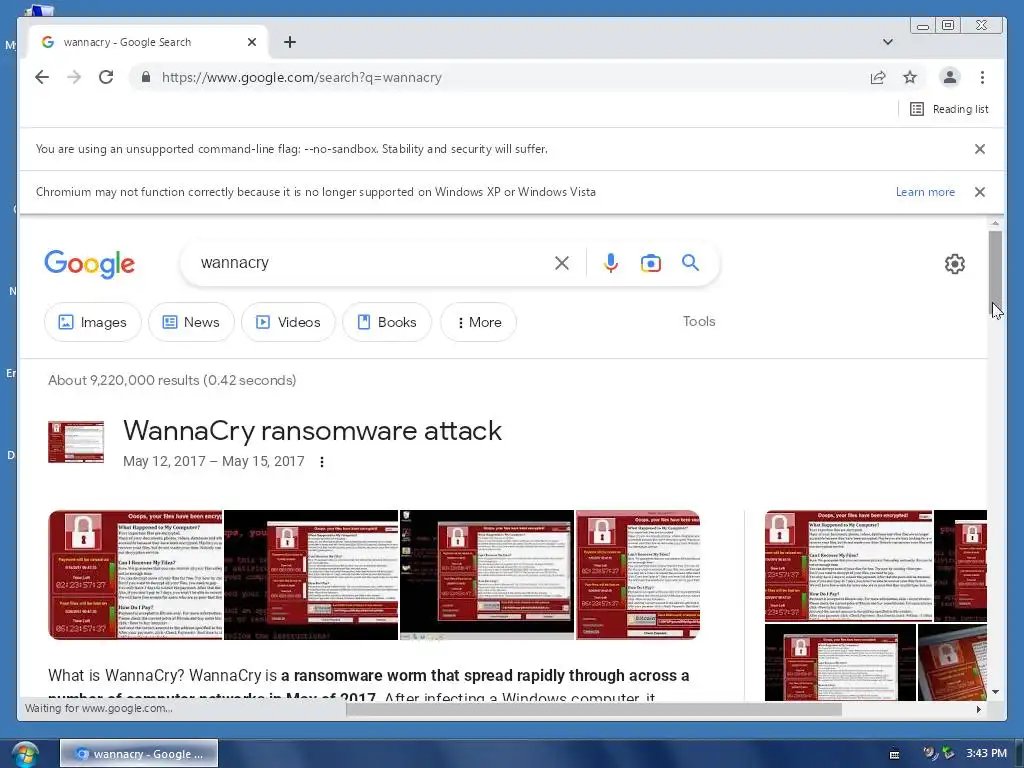Open first WannaCry screenshot in image strip
The width and height of the screenshot is (1024, 768).
(x=135, y=575)
